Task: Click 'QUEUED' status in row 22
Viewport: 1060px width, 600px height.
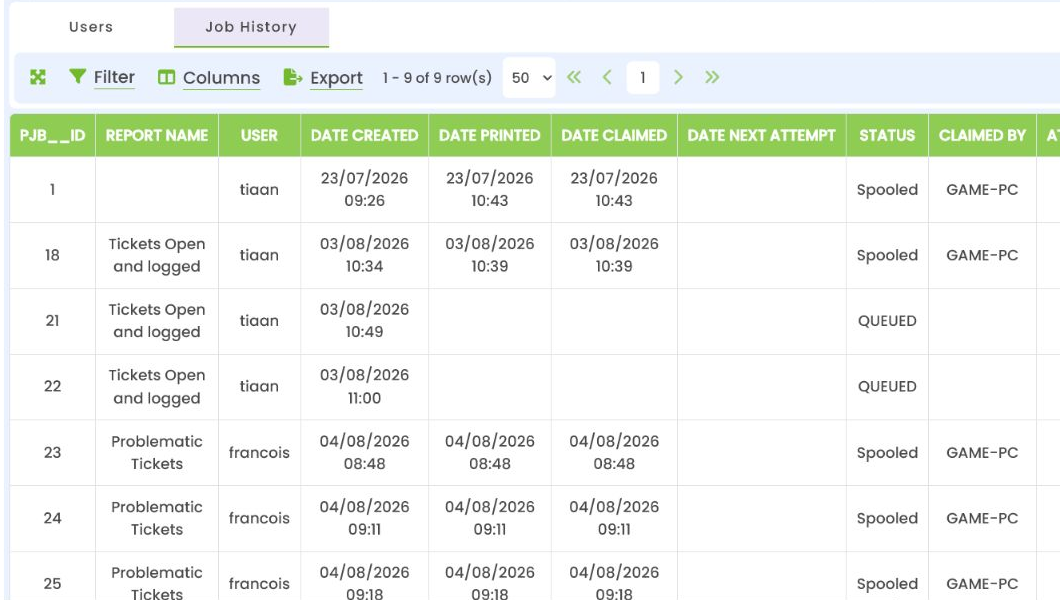Action: [x=887, y=386]
